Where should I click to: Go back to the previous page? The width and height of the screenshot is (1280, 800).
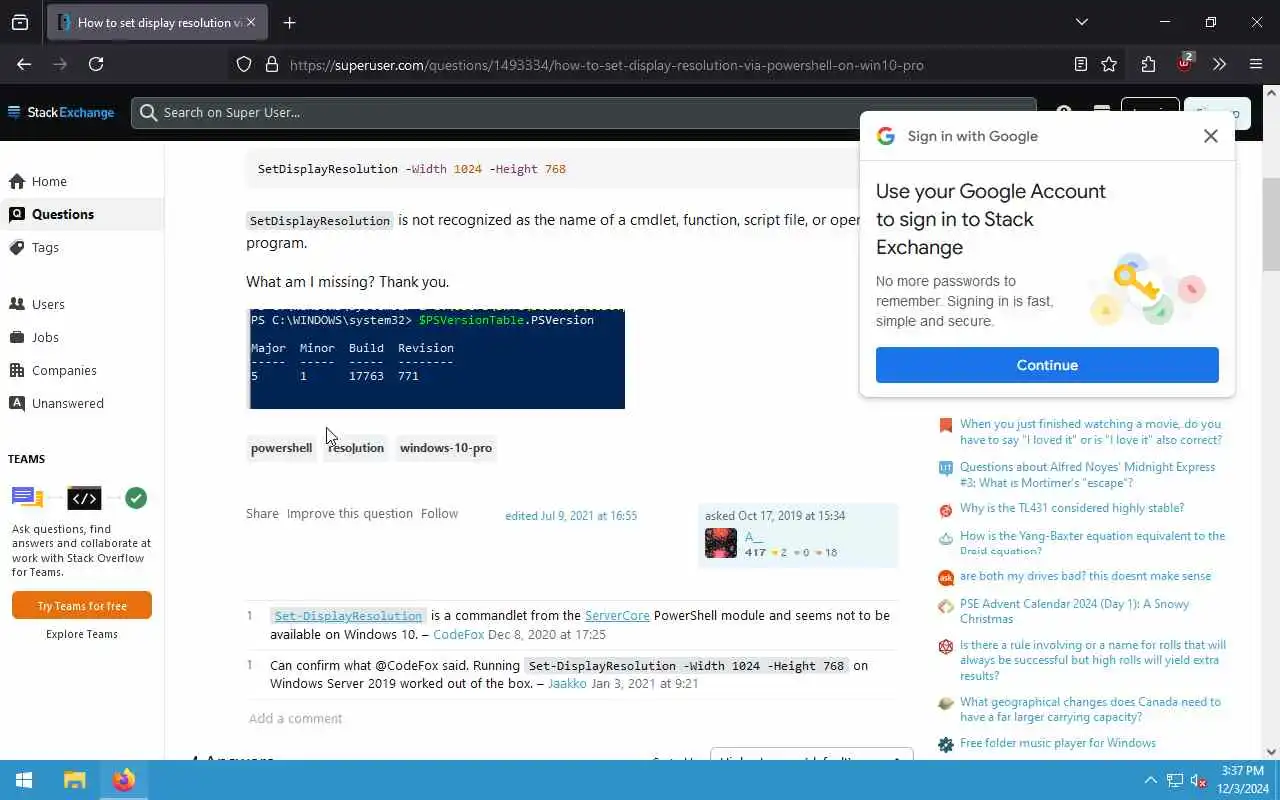click(x=24, y=64)
